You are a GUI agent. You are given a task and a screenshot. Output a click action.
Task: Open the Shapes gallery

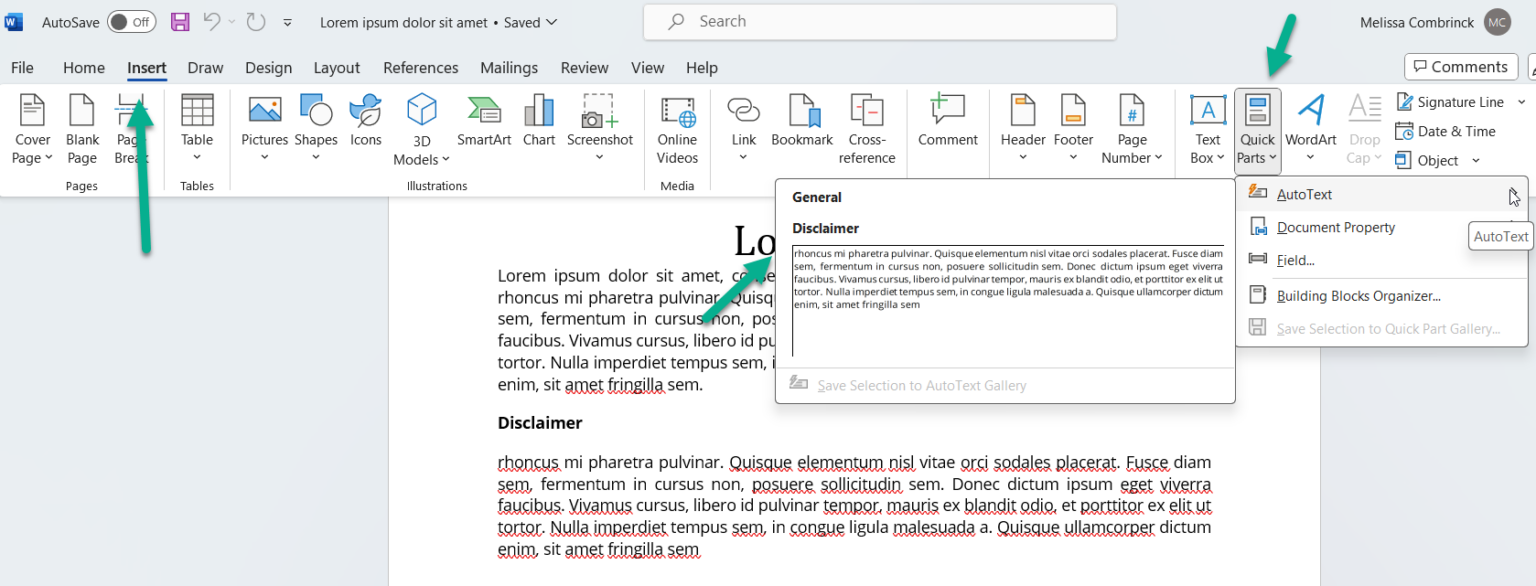tap(315, 129)
